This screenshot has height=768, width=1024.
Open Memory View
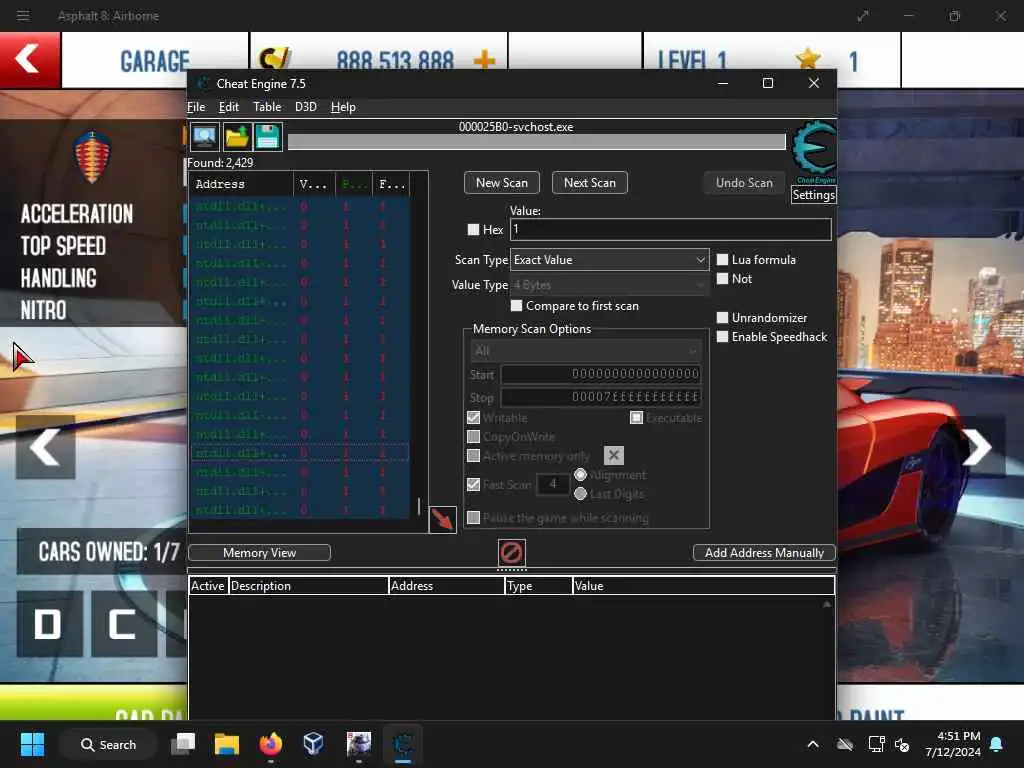(x=259, y=552)
